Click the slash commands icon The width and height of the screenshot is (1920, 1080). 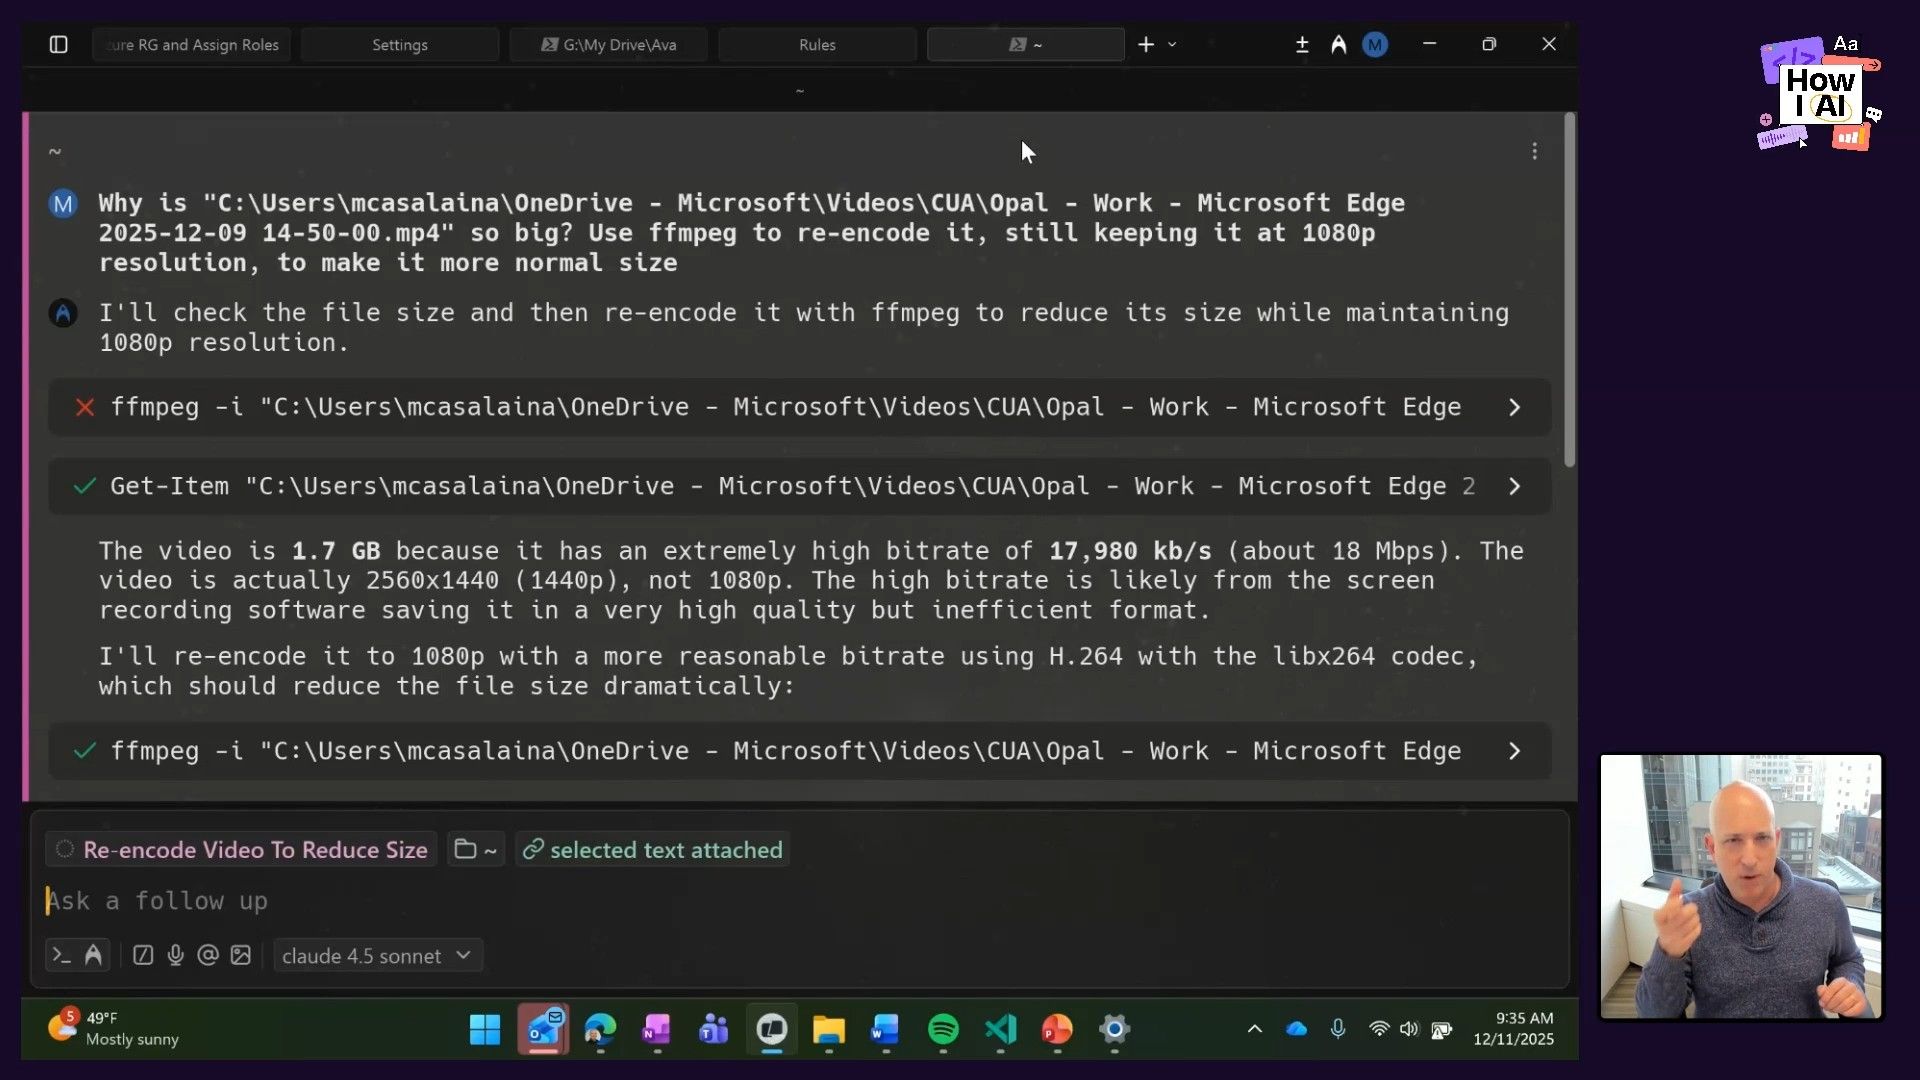(x=143, y=956)
